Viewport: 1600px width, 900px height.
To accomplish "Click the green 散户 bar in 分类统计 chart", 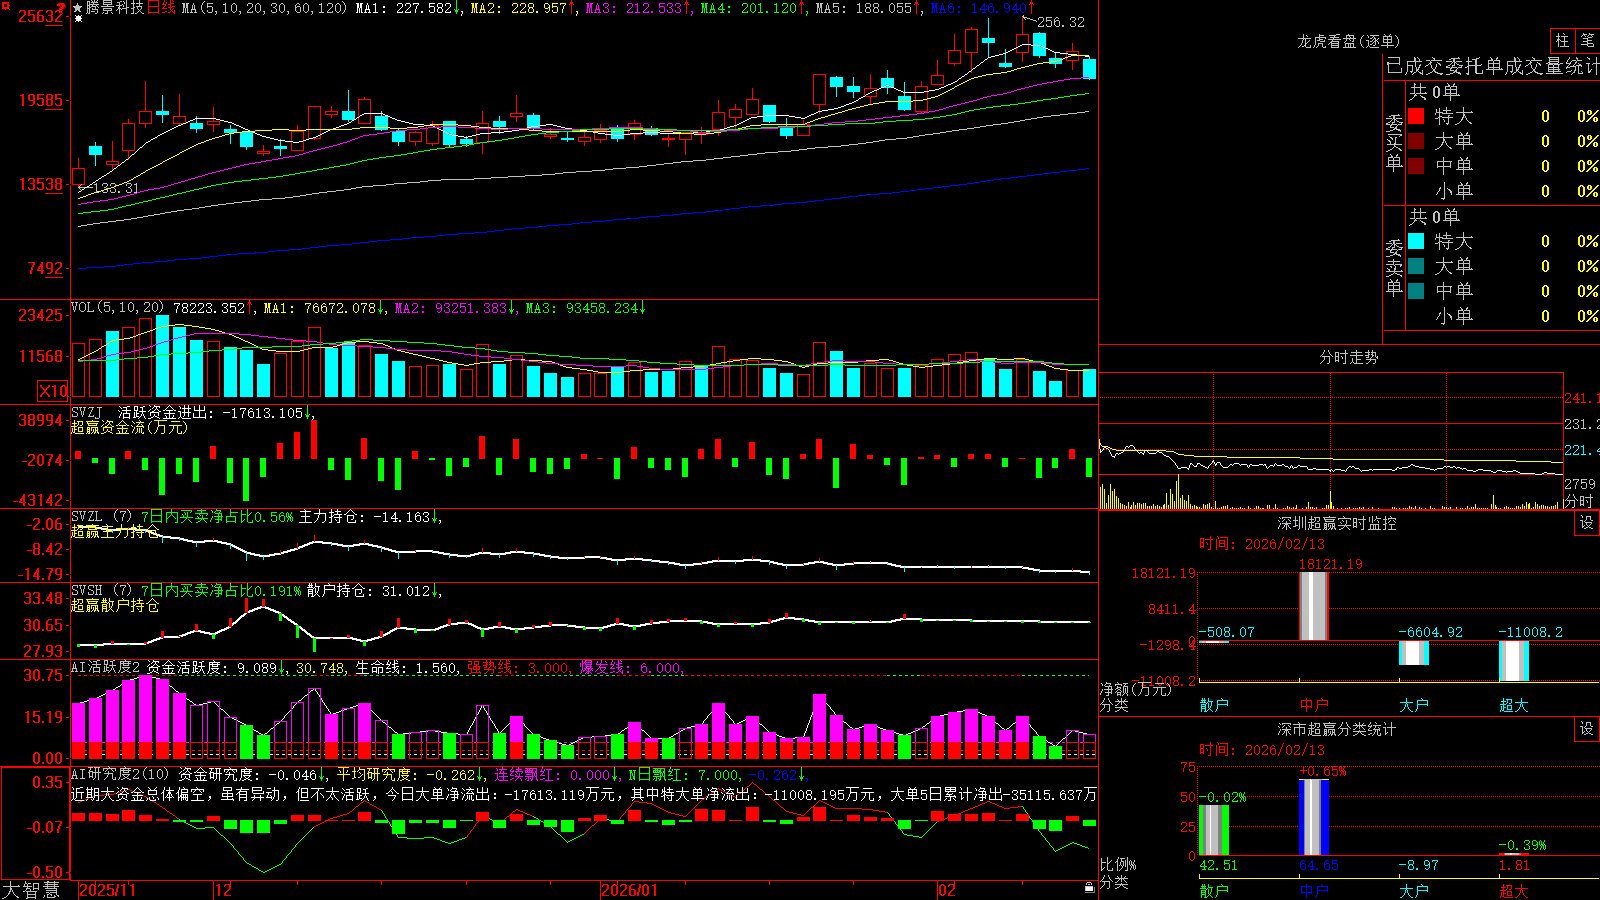I will pos(1214,830).
